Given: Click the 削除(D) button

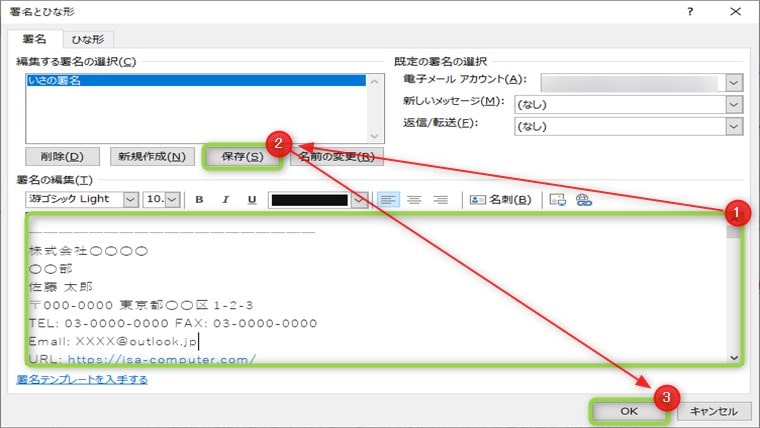Looking at the screenshot, I should click(x=62, y=157).
